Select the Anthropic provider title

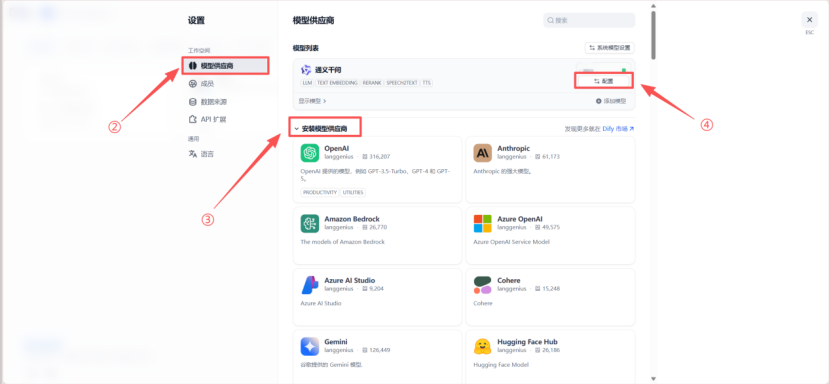(x=513, y=149)
